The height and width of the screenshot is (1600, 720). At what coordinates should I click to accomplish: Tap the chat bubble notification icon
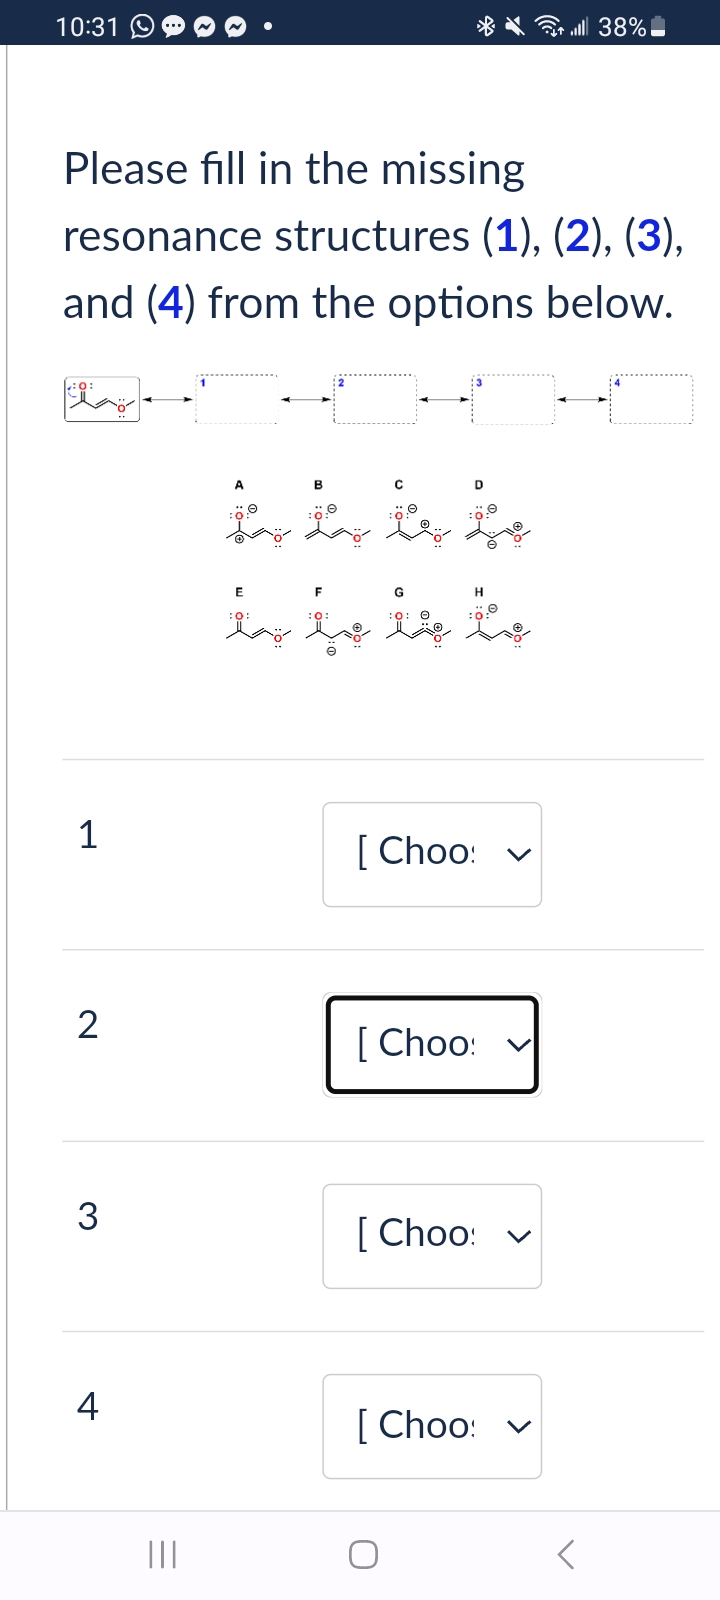point(173,26)
